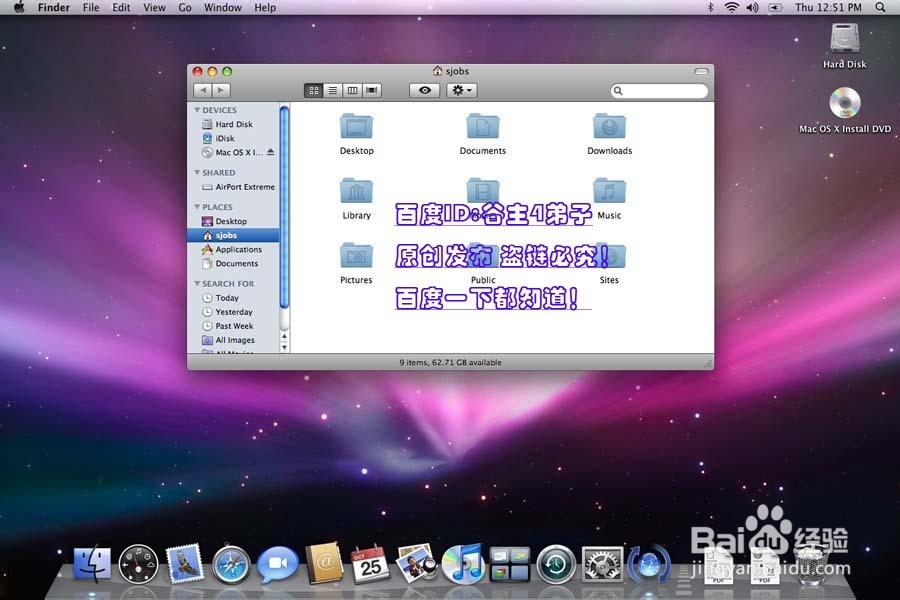Collapse the DEVICES section in sidebar

[199, 110]
